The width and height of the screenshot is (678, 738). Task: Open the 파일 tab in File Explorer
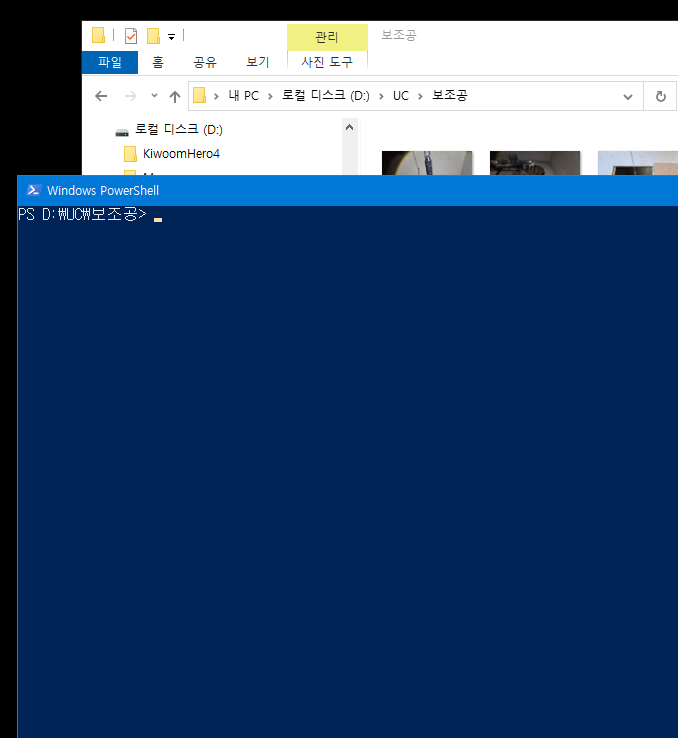tap(110, 62)
